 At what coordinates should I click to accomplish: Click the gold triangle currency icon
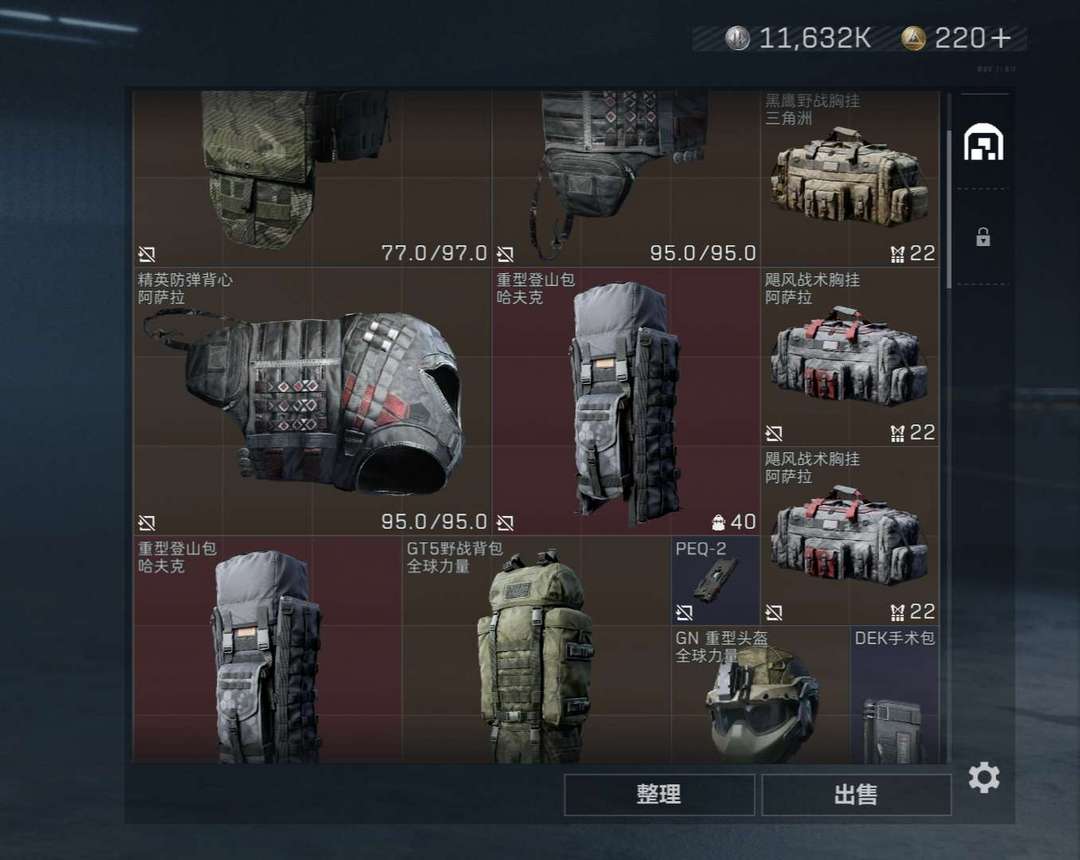tap(913, 39)
